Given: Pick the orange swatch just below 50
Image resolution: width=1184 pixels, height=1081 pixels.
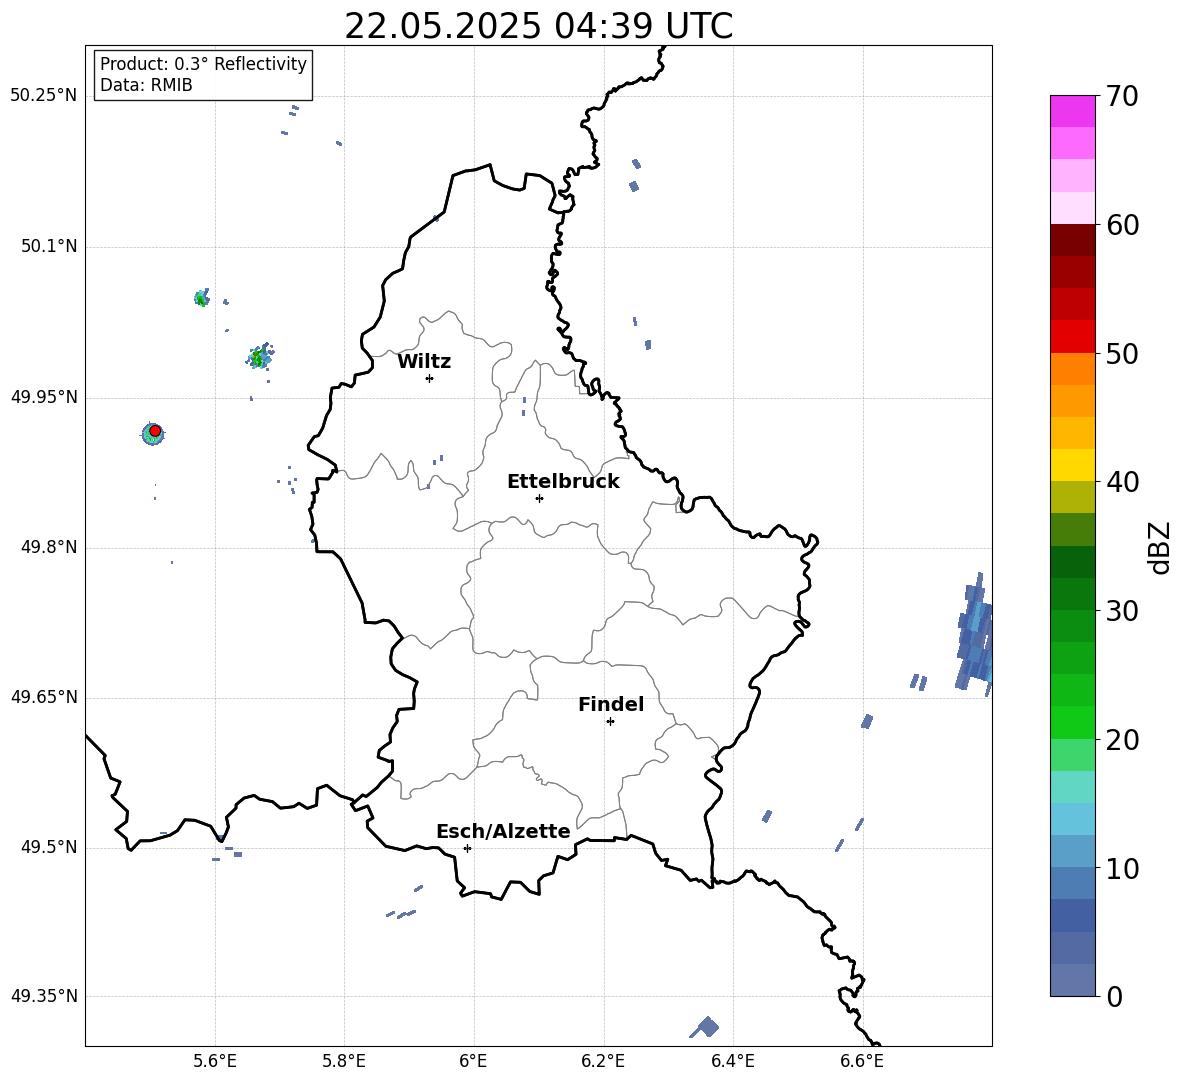Looking at the screenshot, I should point(1072,369).
